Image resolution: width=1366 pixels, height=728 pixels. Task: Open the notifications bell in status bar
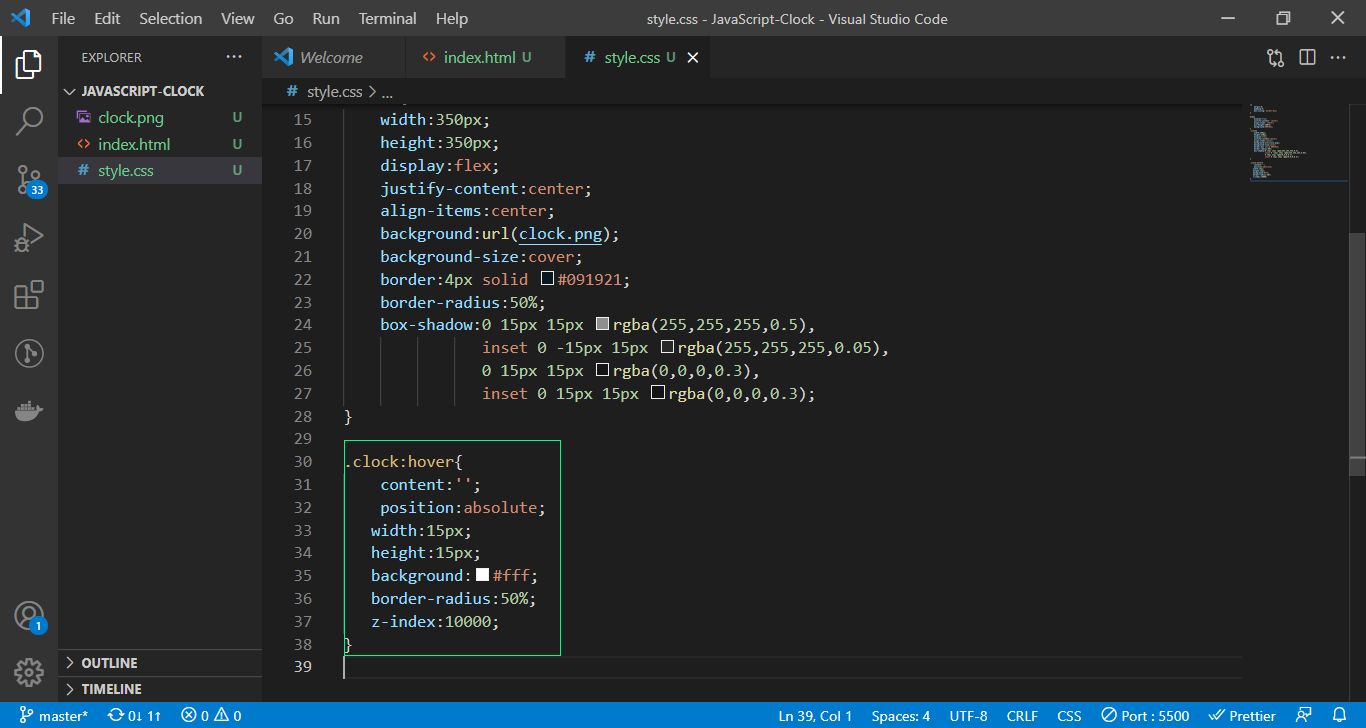tap(1340, 715)
